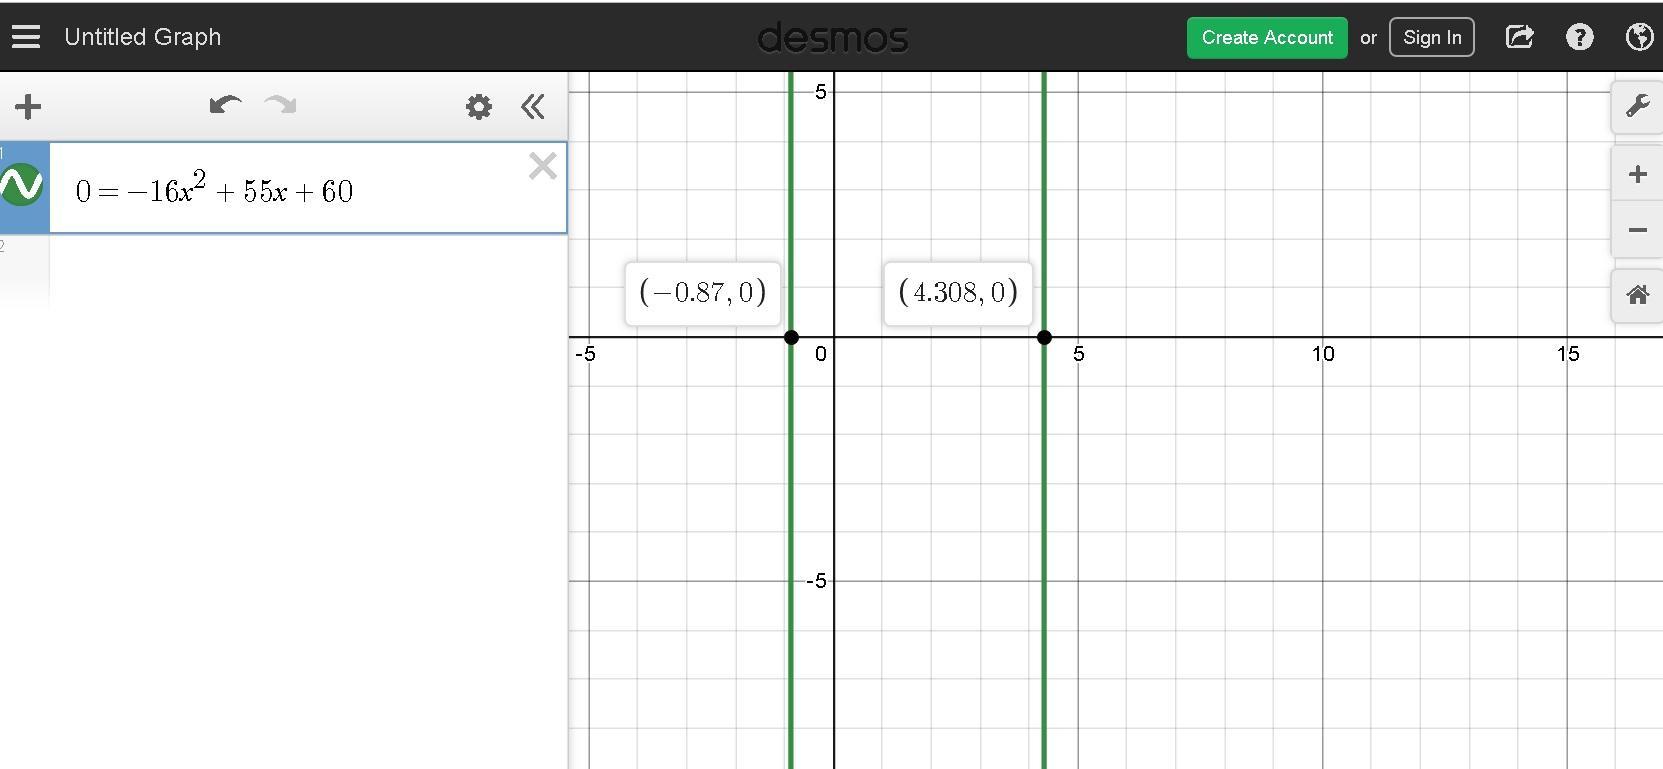Click the x-intercept point at 4.308
The width and height of the screenshot is (1663, 769).
[x=1044, y=337]
